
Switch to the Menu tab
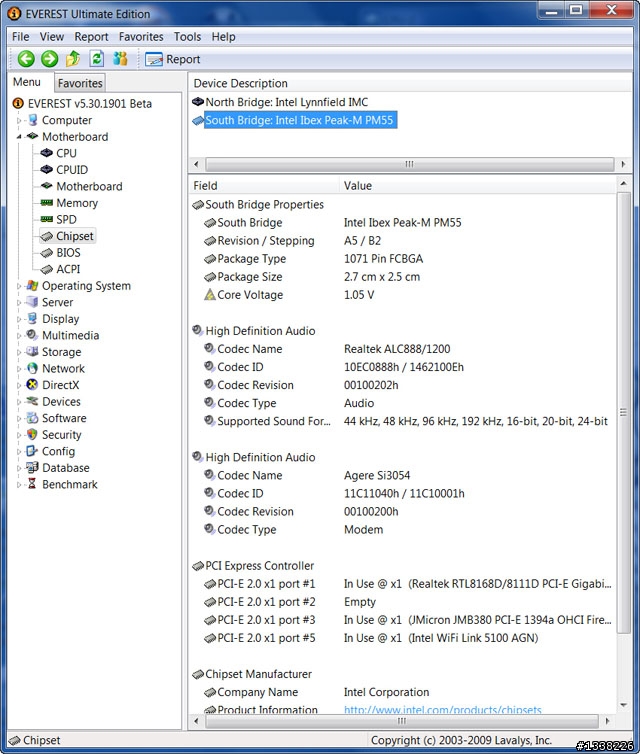[27, 82]
